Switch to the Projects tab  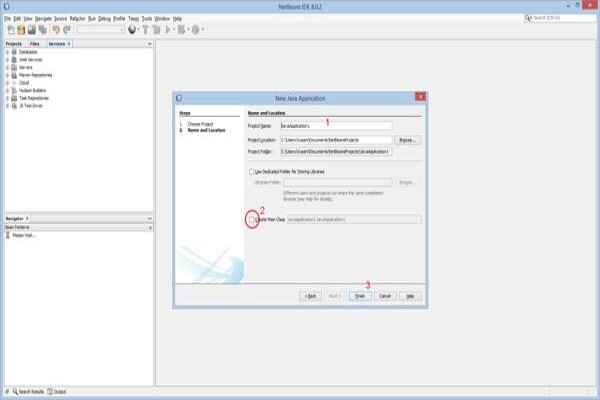tap(14, 44)
